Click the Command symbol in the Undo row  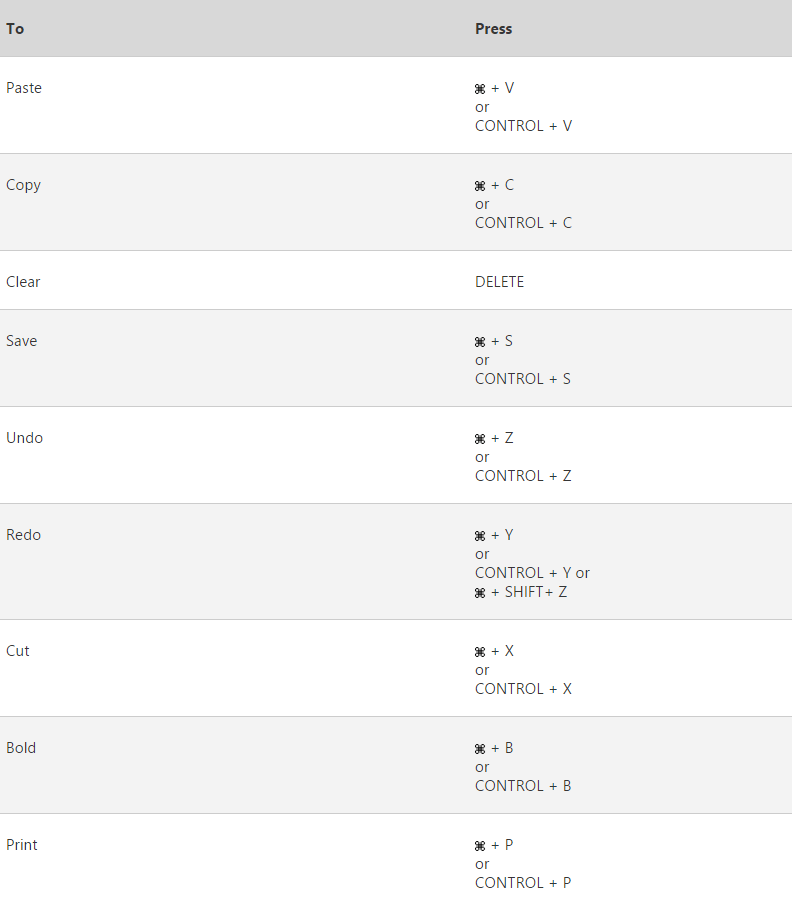(x=480, y=439)
